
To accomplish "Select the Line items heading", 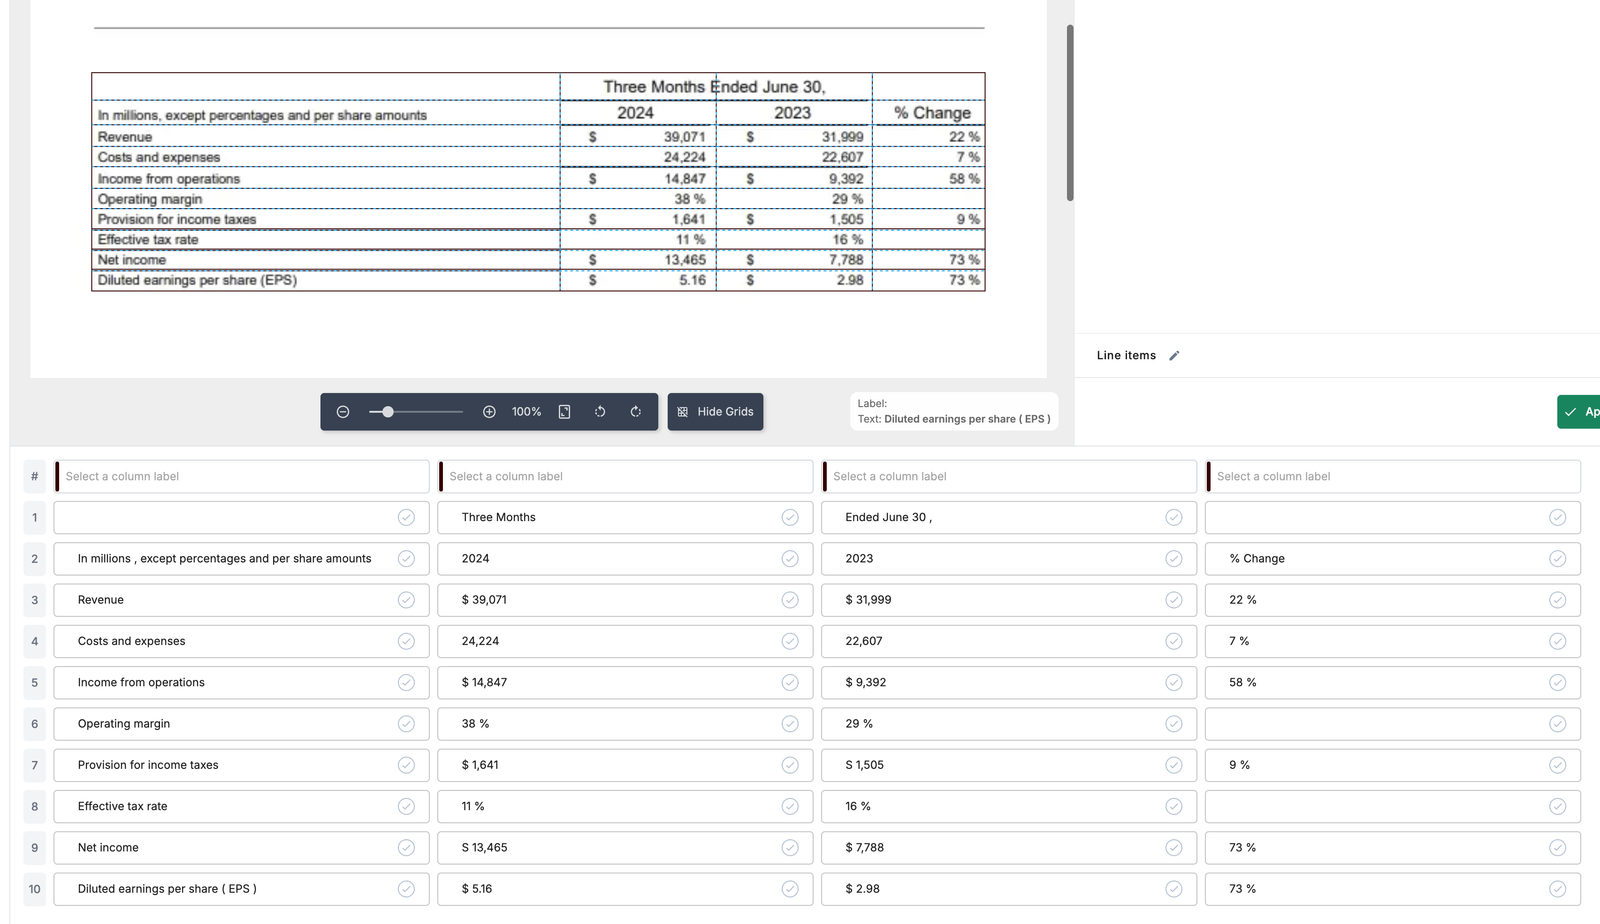I will pyautogui.click(x=1126, y=355).
